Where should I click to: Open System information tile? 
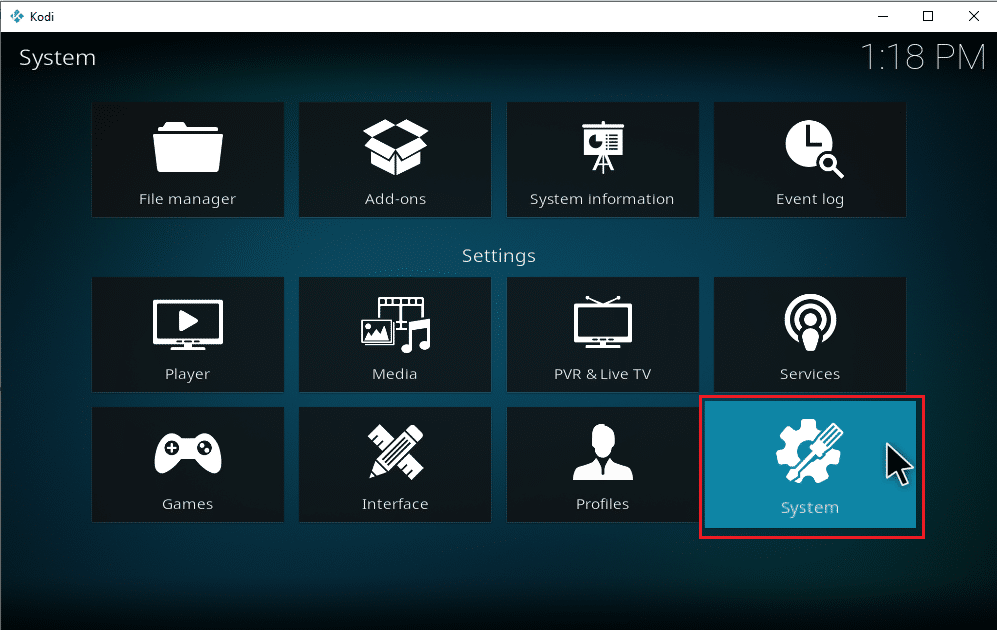click(x=602, y=160)
